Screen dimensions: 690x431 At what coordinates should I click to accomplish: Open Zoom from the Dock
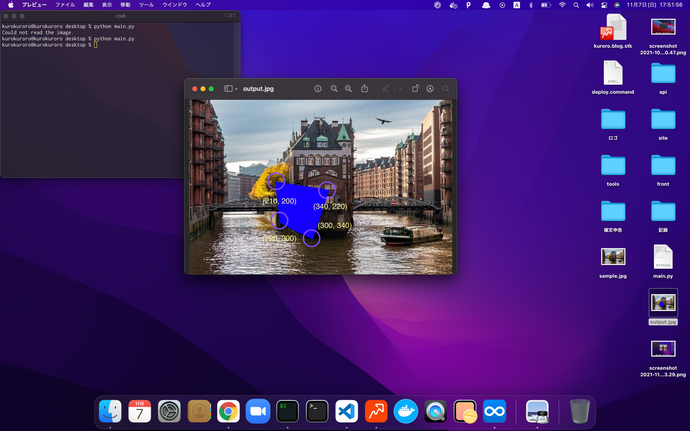coord(258,412)
